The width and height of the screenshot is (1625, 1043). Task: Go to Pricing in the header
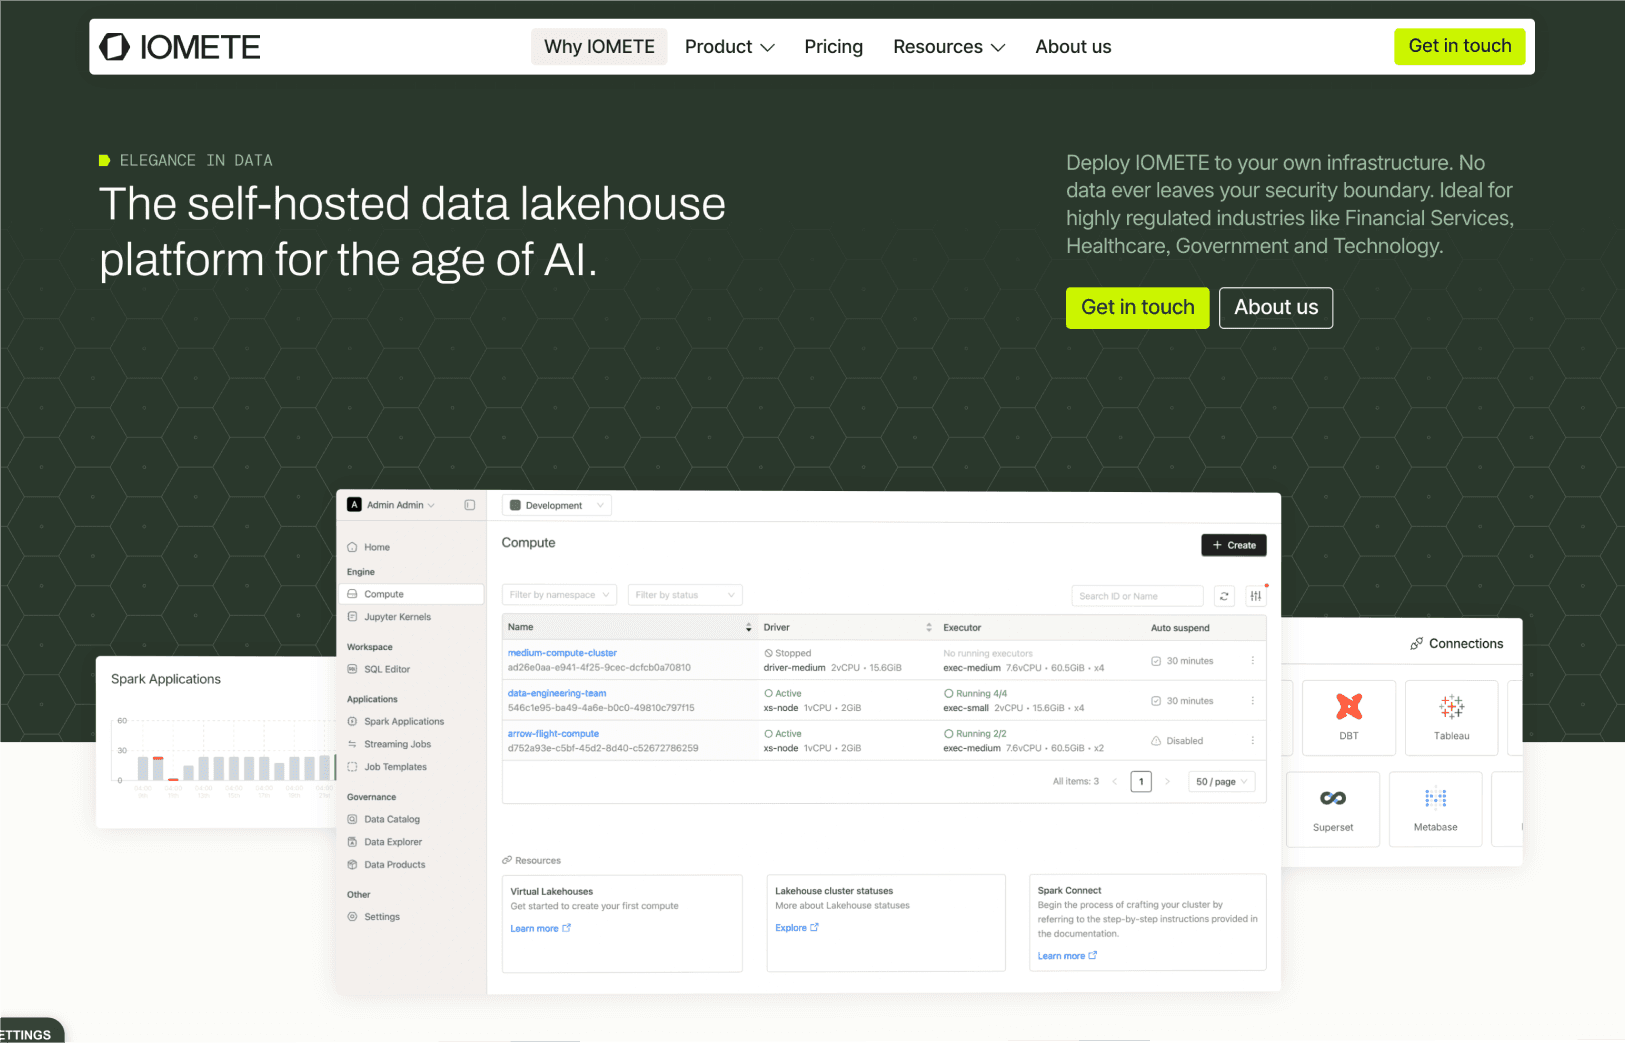click(834, 47)
